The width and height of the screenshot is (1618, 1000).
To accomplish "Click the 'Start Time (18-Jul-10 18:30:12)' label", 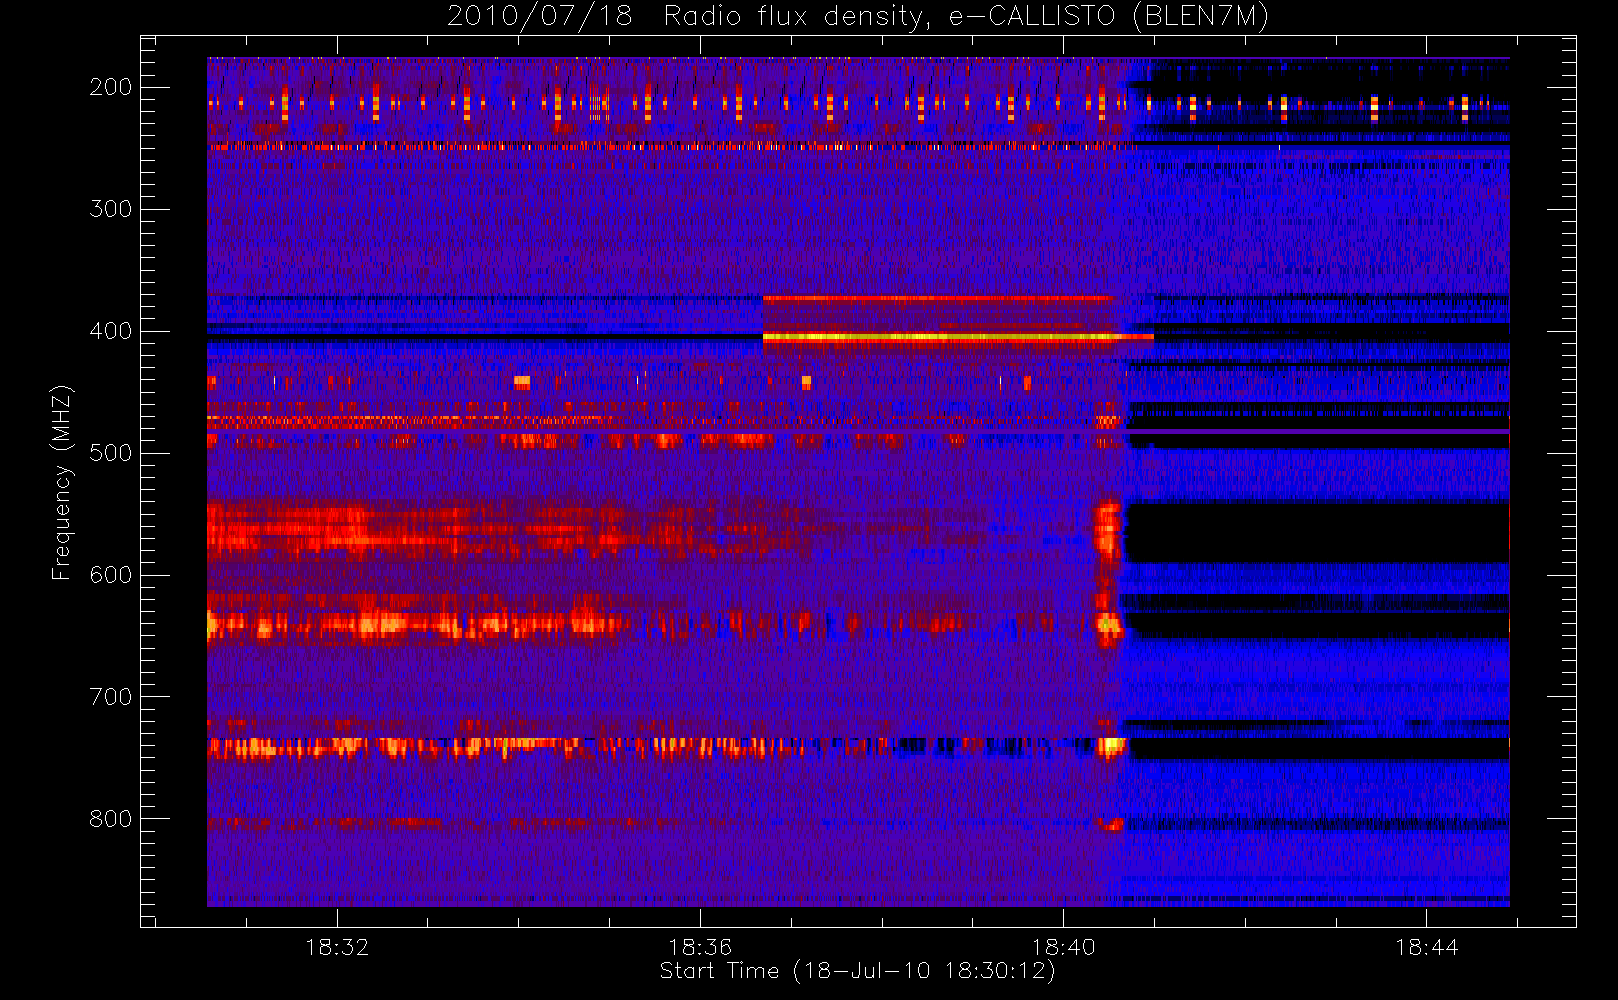I will [857, 971].
